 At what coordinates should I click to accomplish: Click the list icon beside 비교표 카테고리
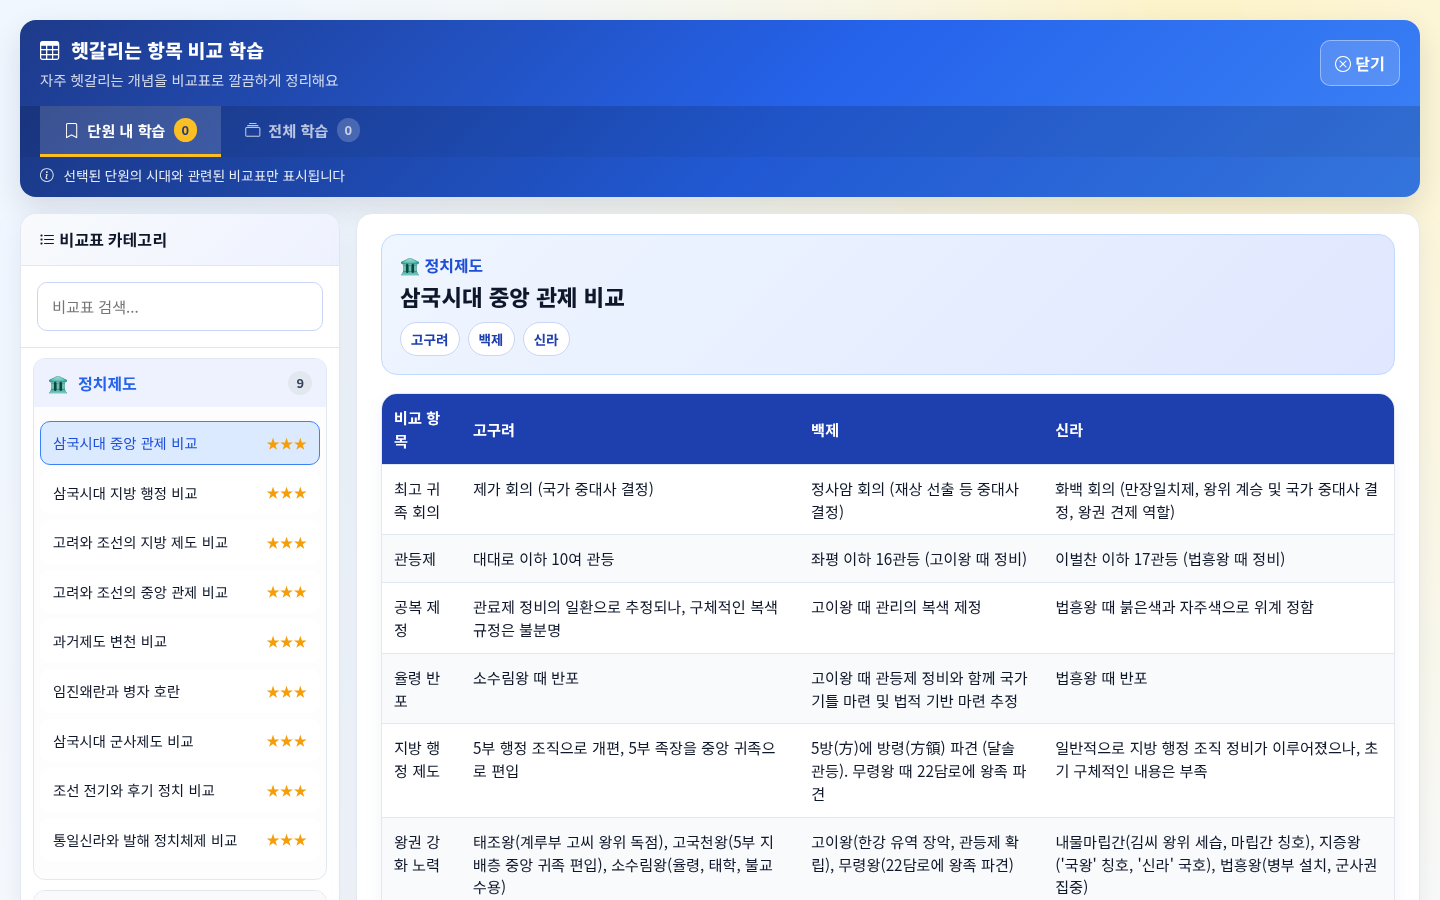pyautogui.click(x=47, y=239)
